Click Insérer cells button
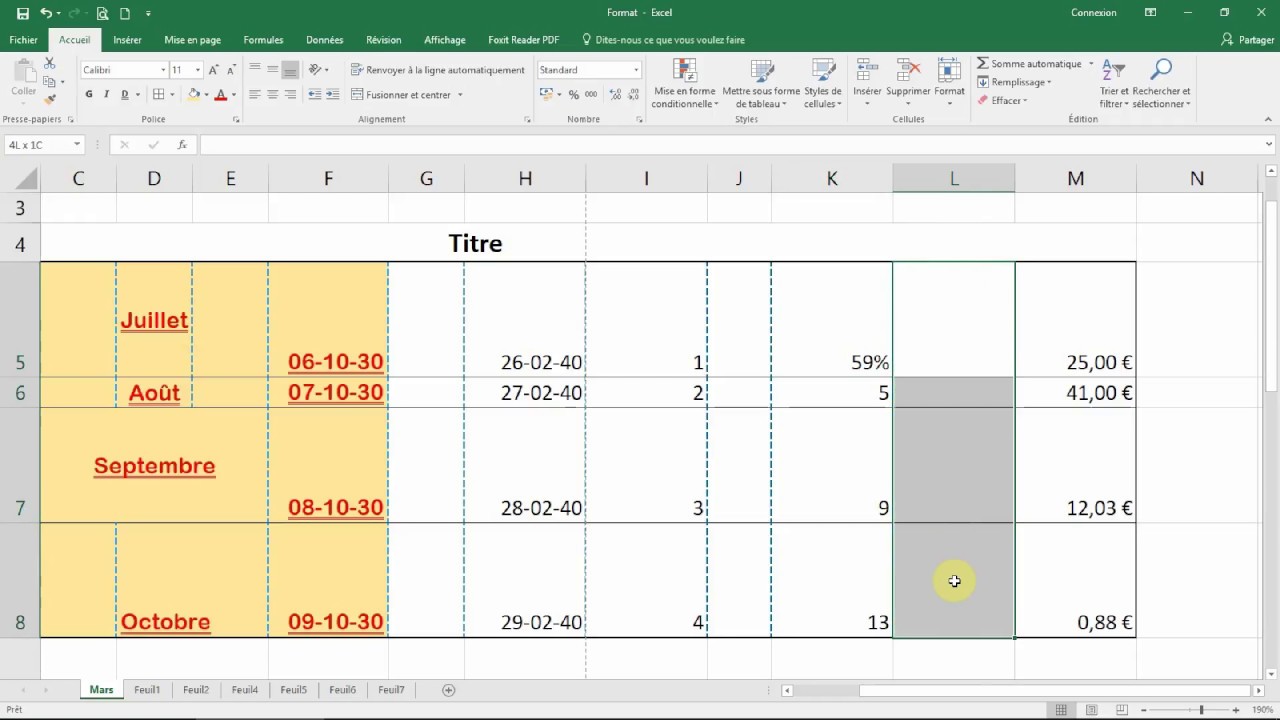 click(x=867, y=83)
